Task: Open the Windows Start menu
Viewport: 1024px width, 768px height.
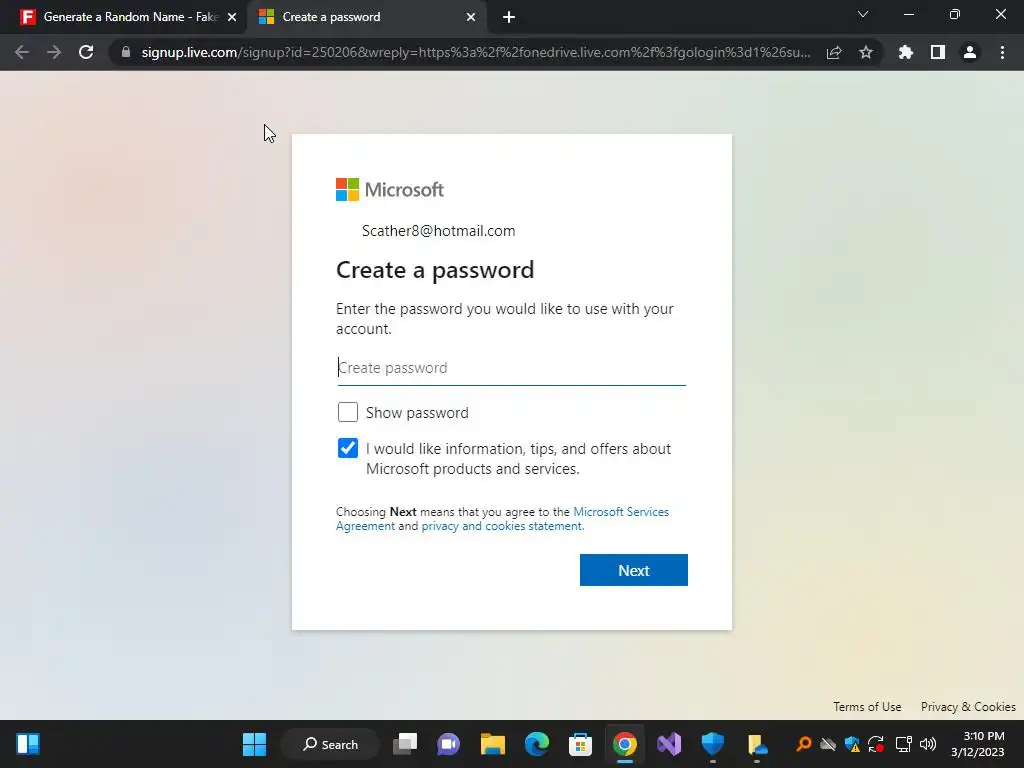Action: point(254,744)
